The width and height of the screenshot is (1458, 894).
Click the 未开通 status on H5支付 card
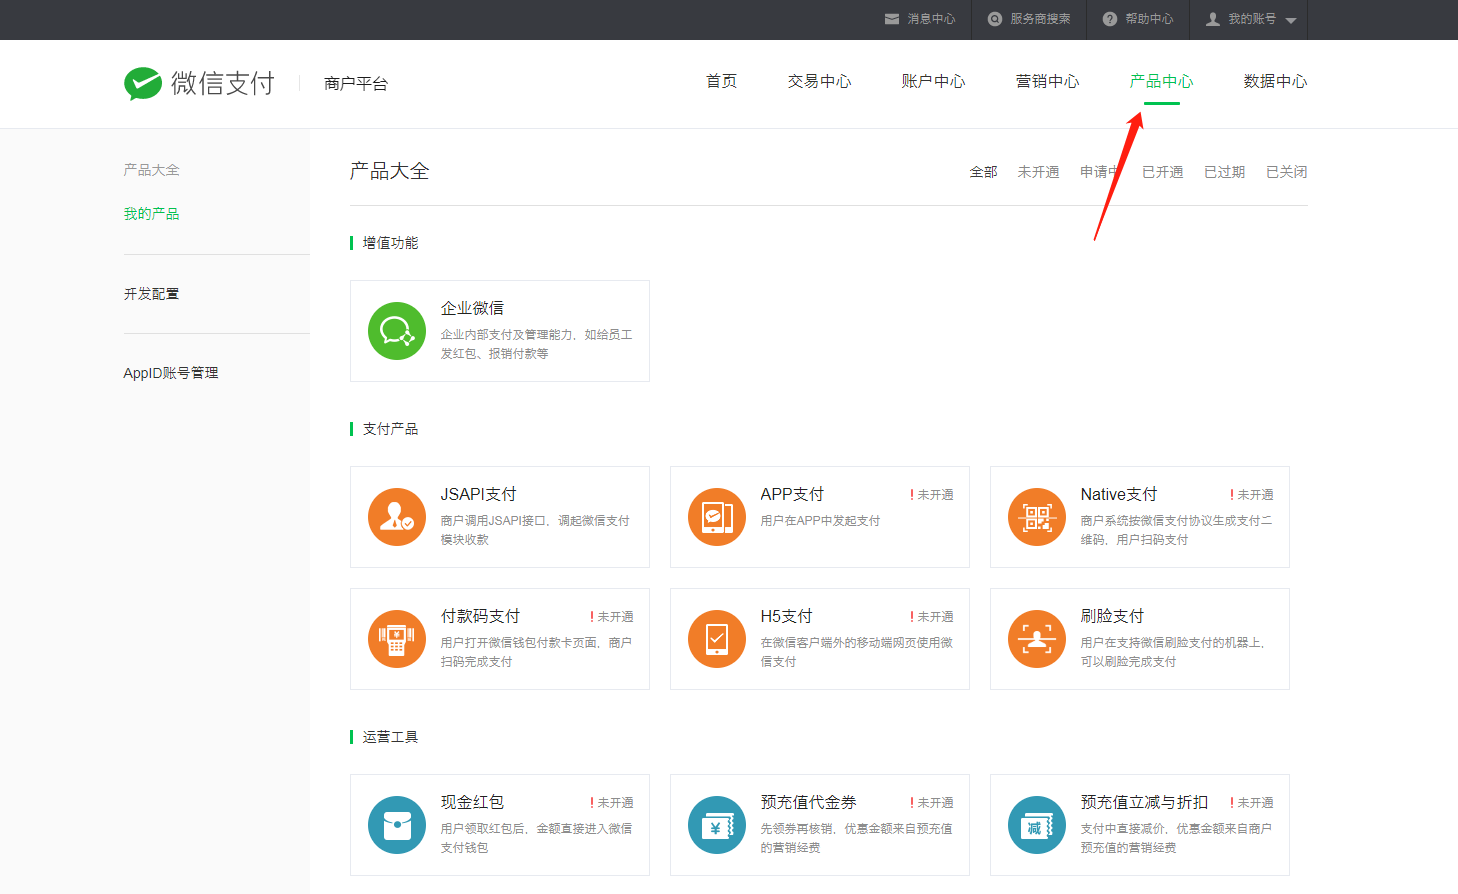click(932, 617)
